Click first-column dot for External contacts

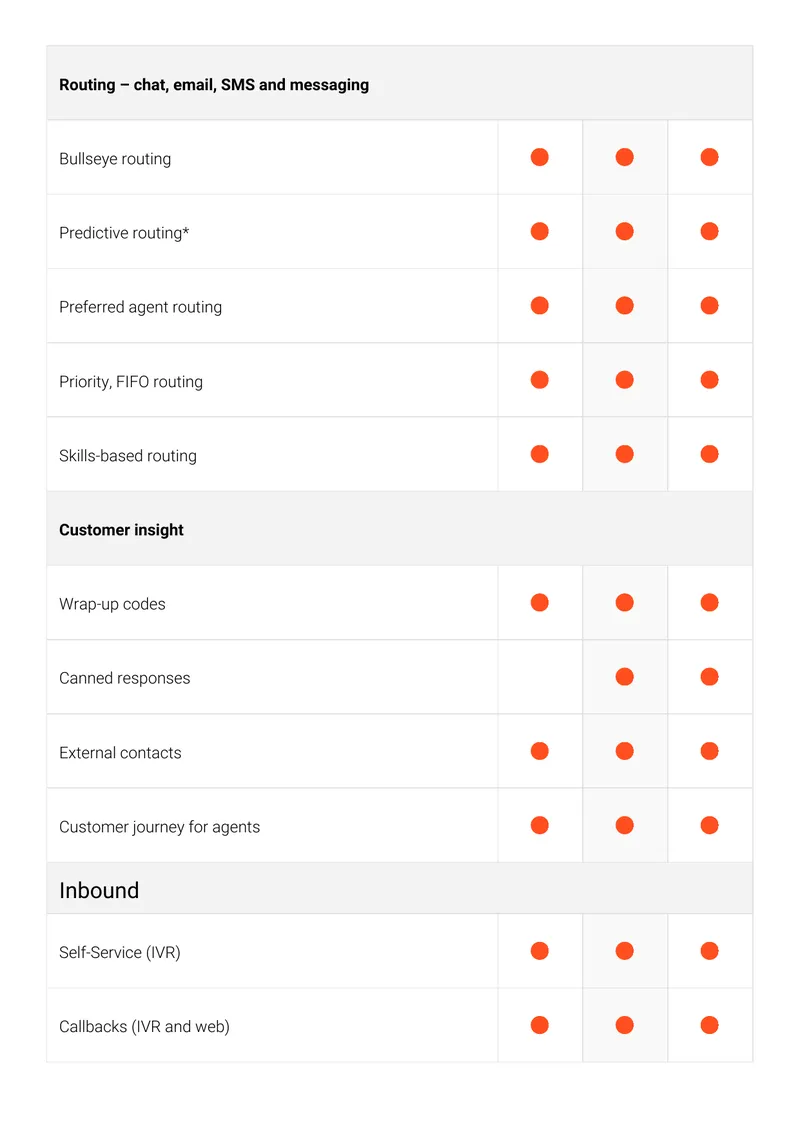pos(540,751)
